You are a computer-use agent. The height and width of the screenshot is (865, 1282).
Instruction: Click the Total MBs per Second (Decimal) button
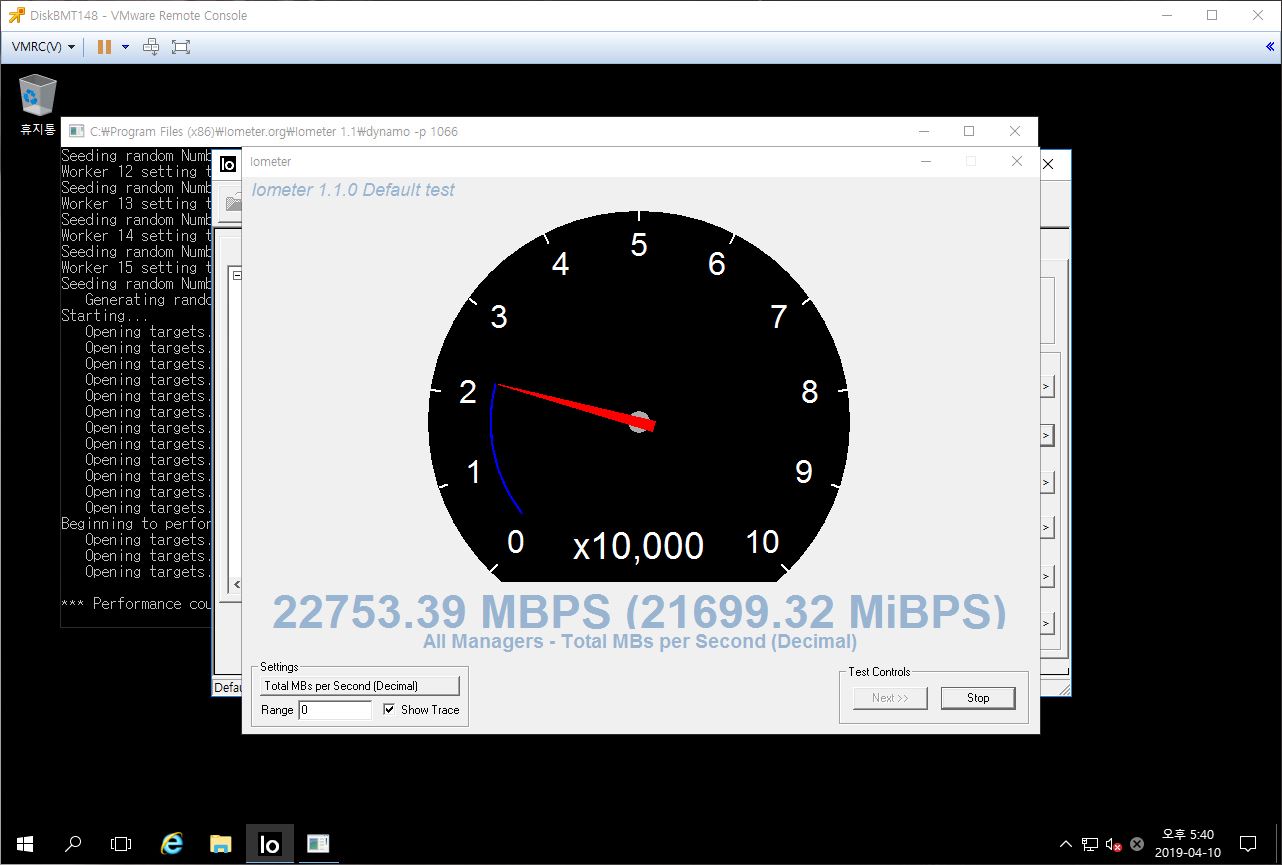pos(360,685)
